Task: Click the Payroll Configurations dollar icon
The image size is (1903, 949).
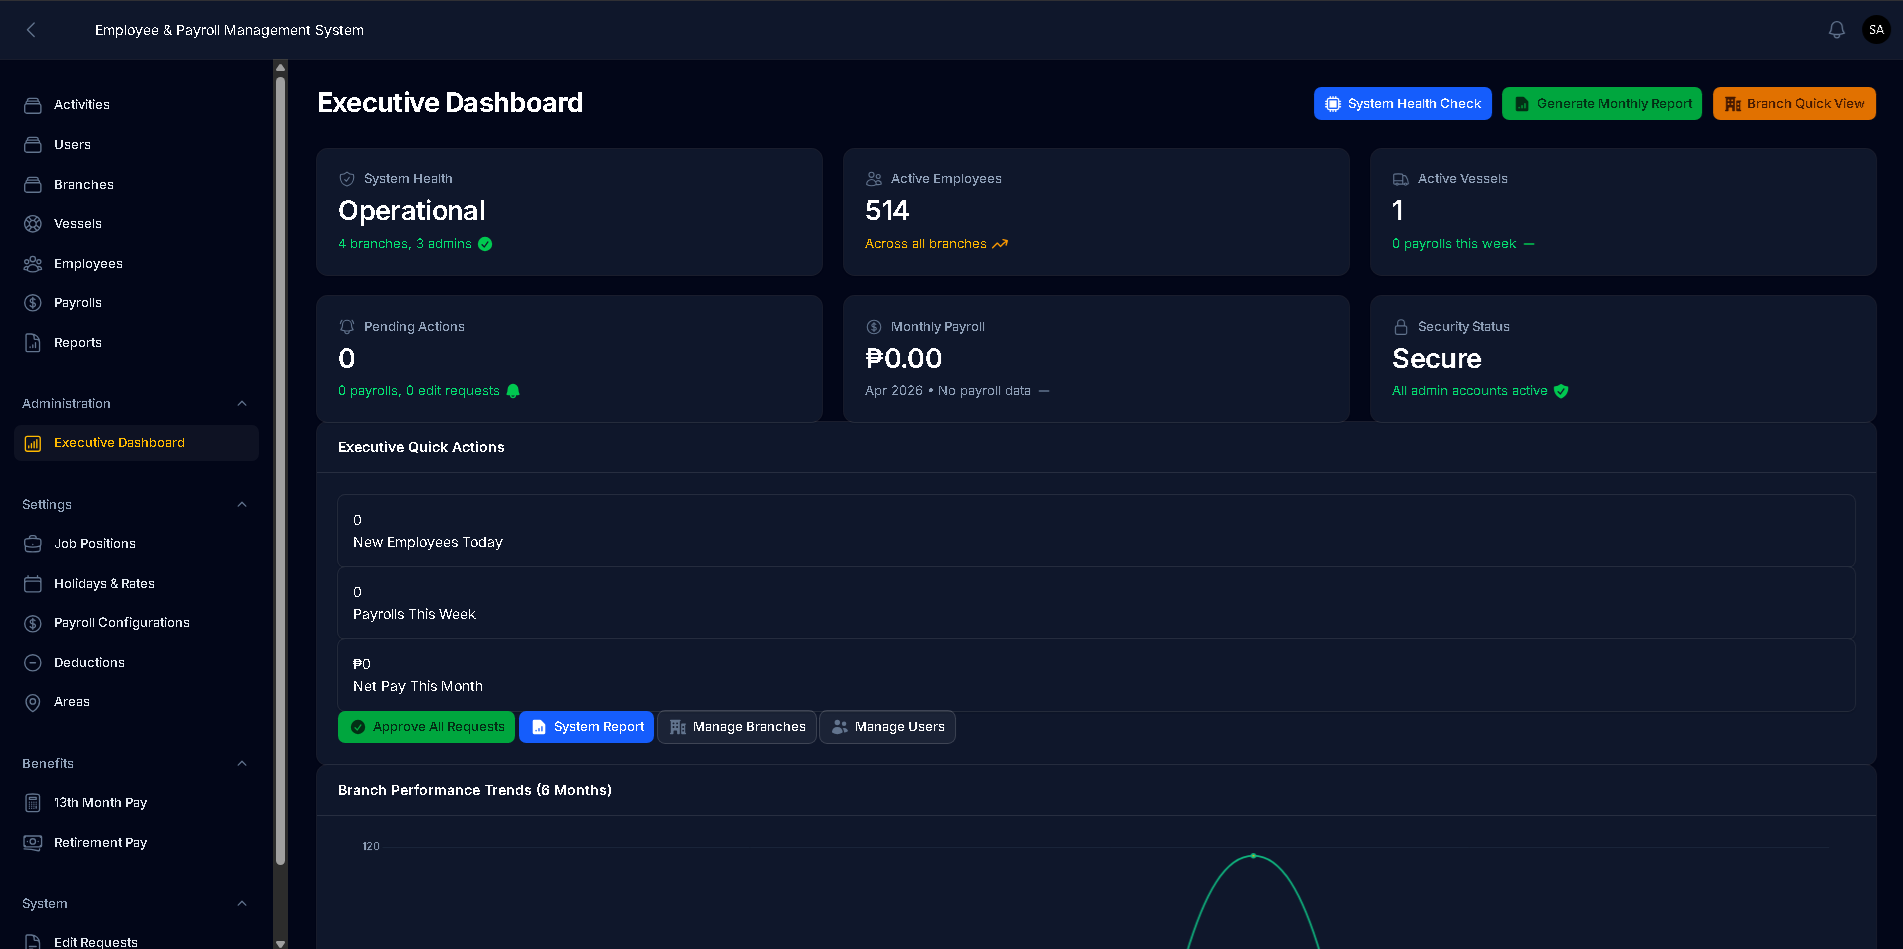Action: (x=33, y=623)
